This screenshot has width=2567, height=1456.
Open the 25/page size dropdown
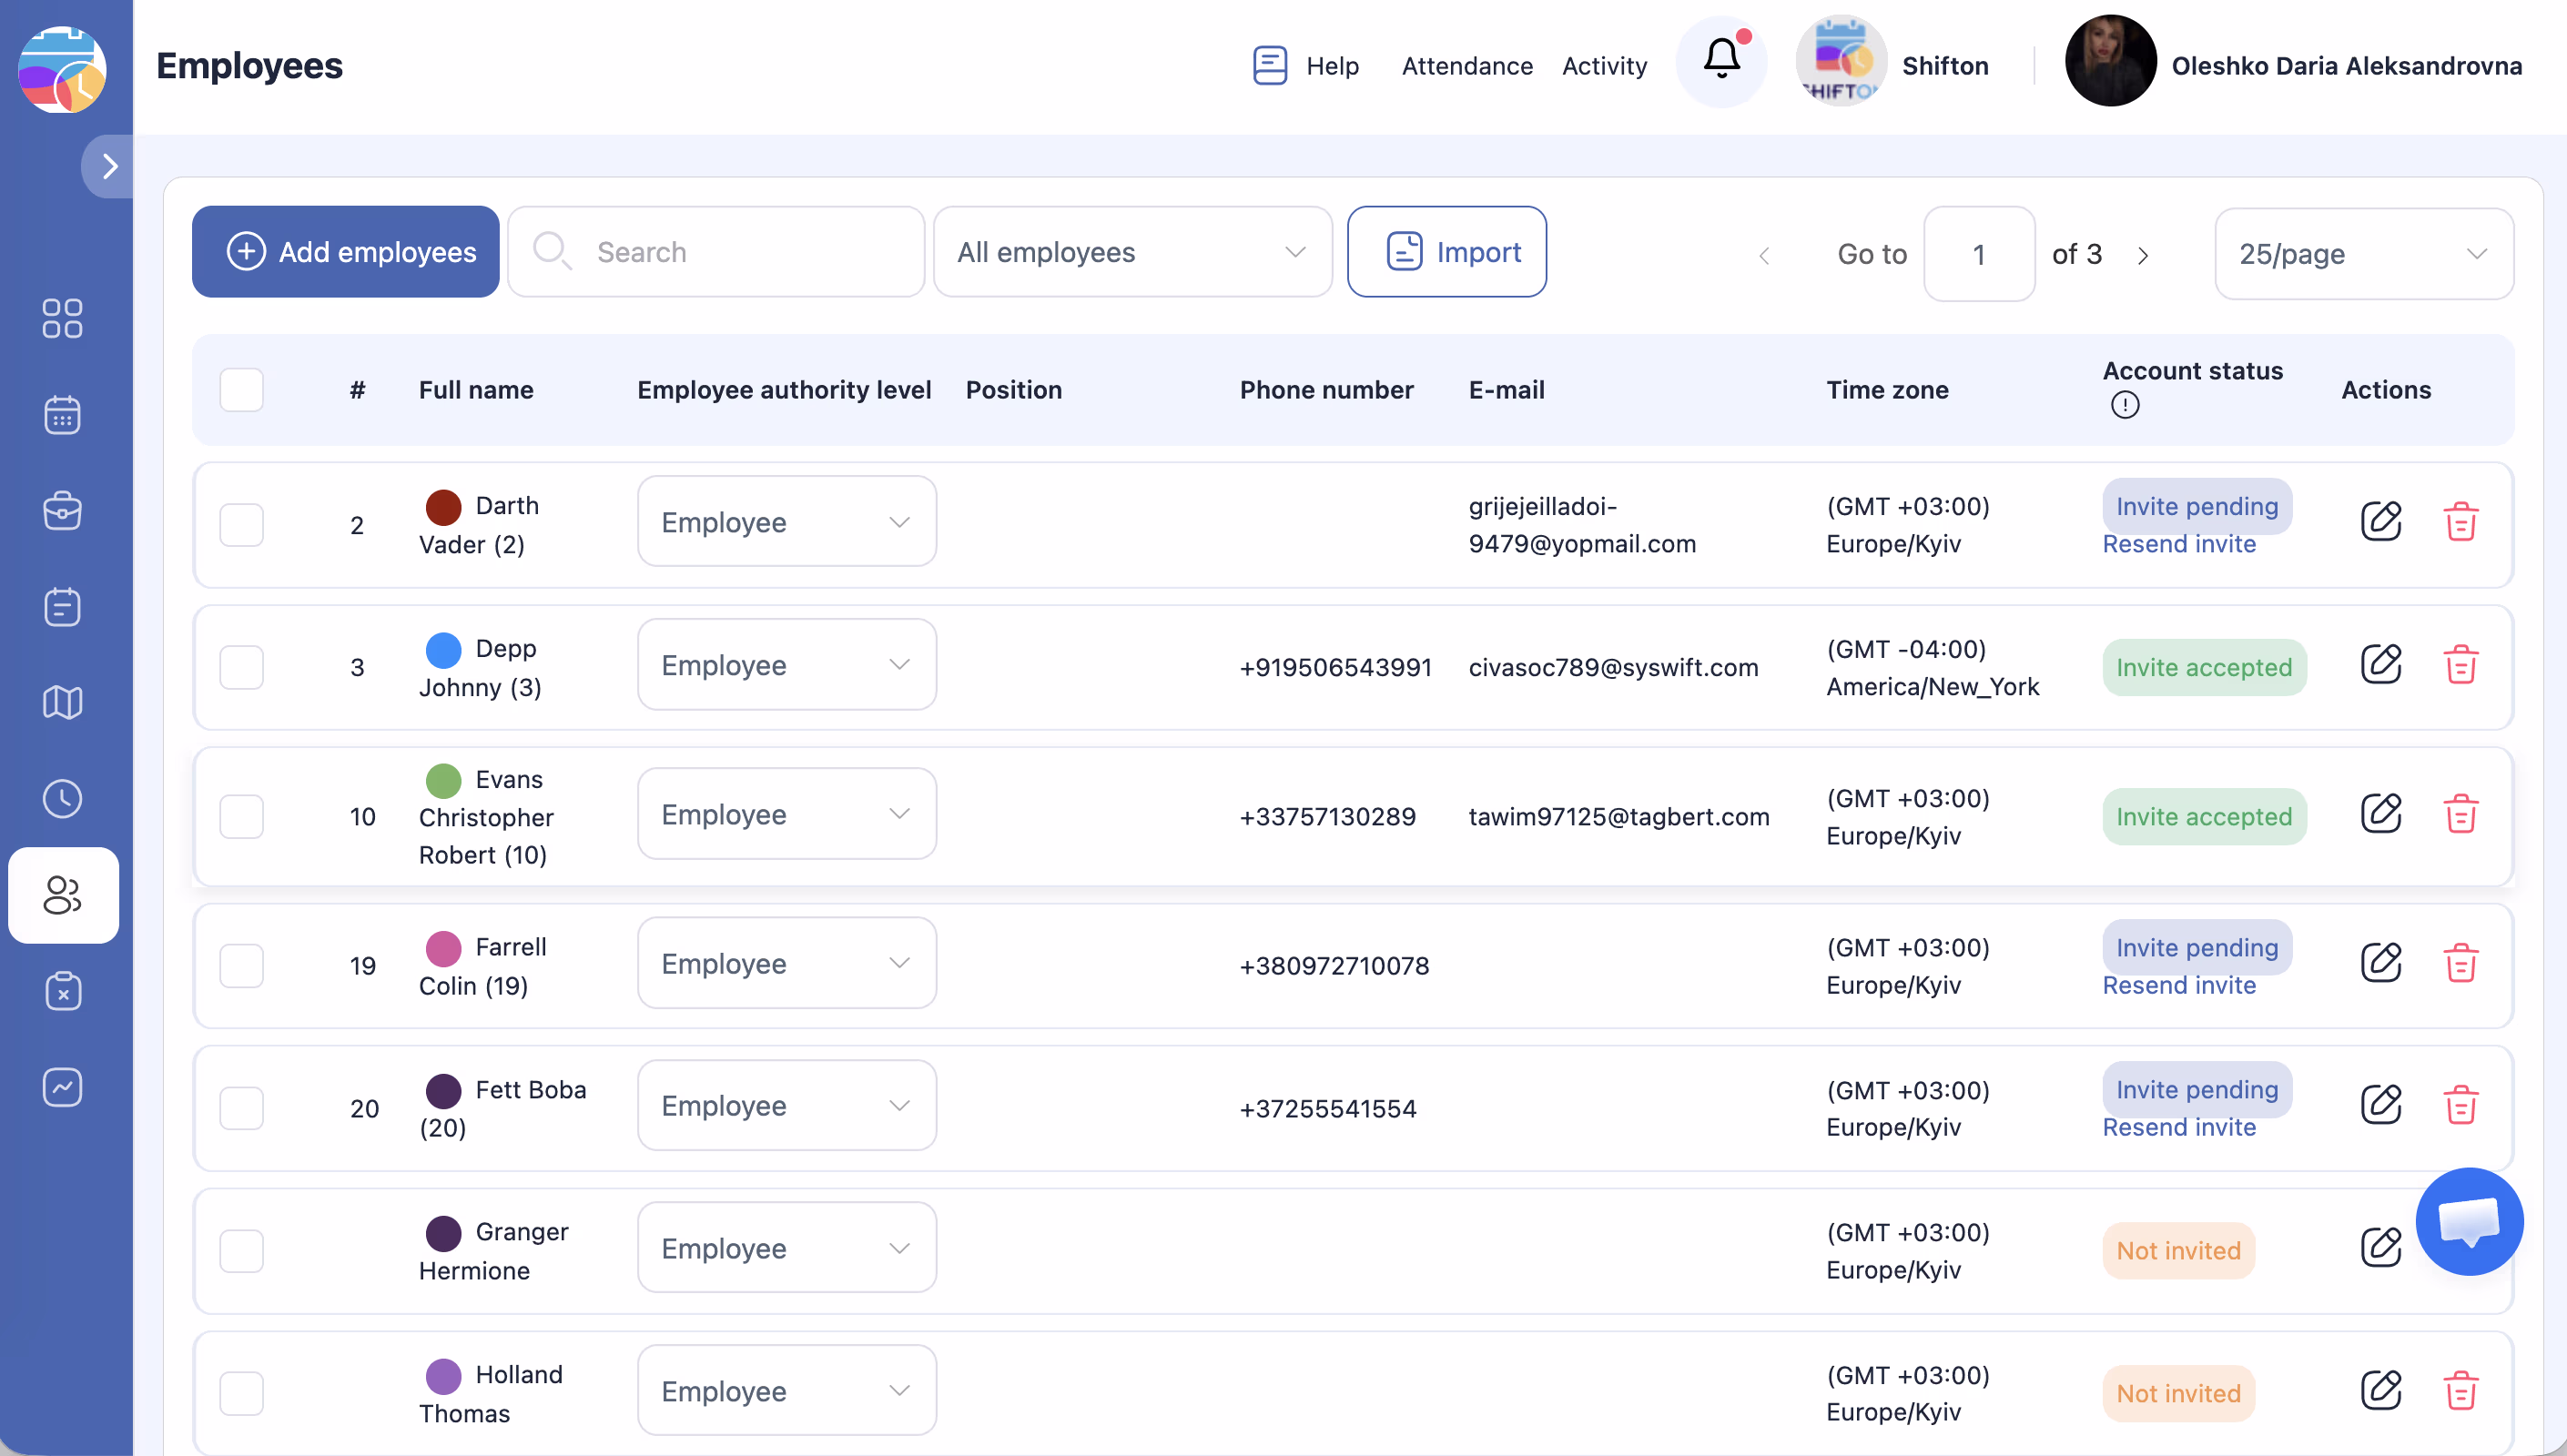coord(2362,254)
